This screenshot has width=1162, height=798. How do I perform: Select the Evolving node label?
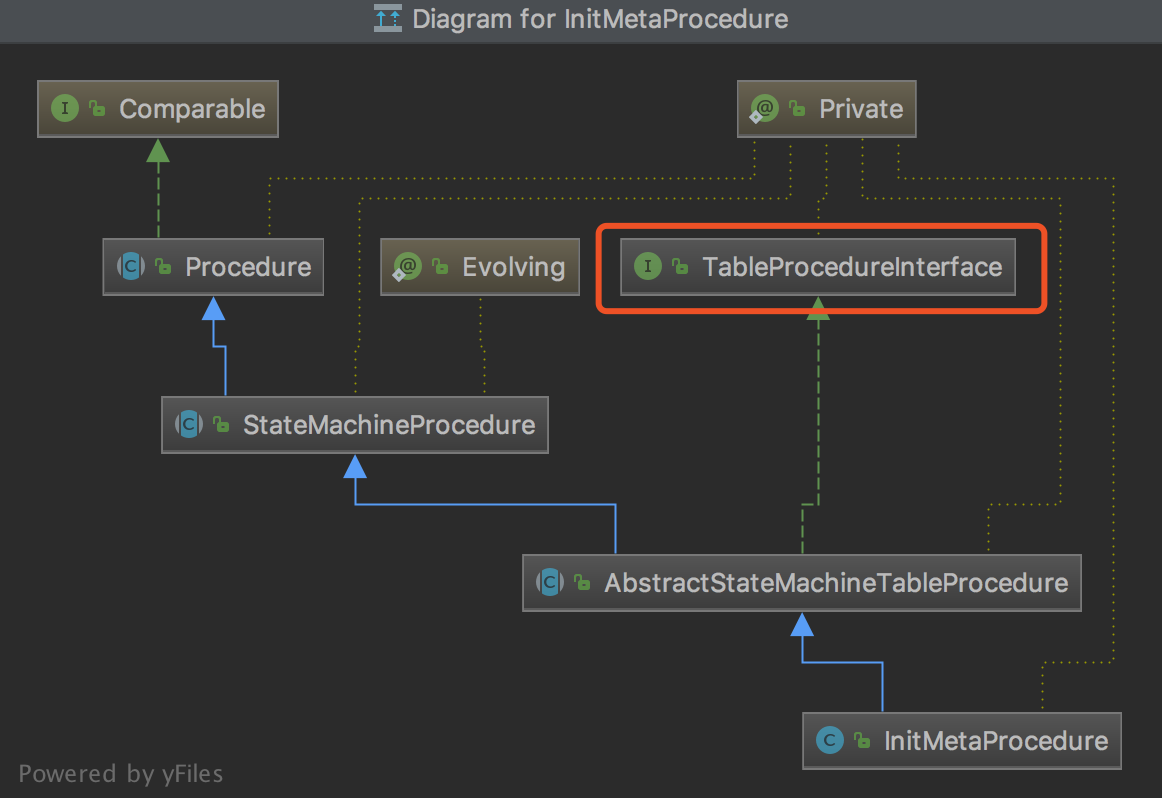[x=513, y=267]
